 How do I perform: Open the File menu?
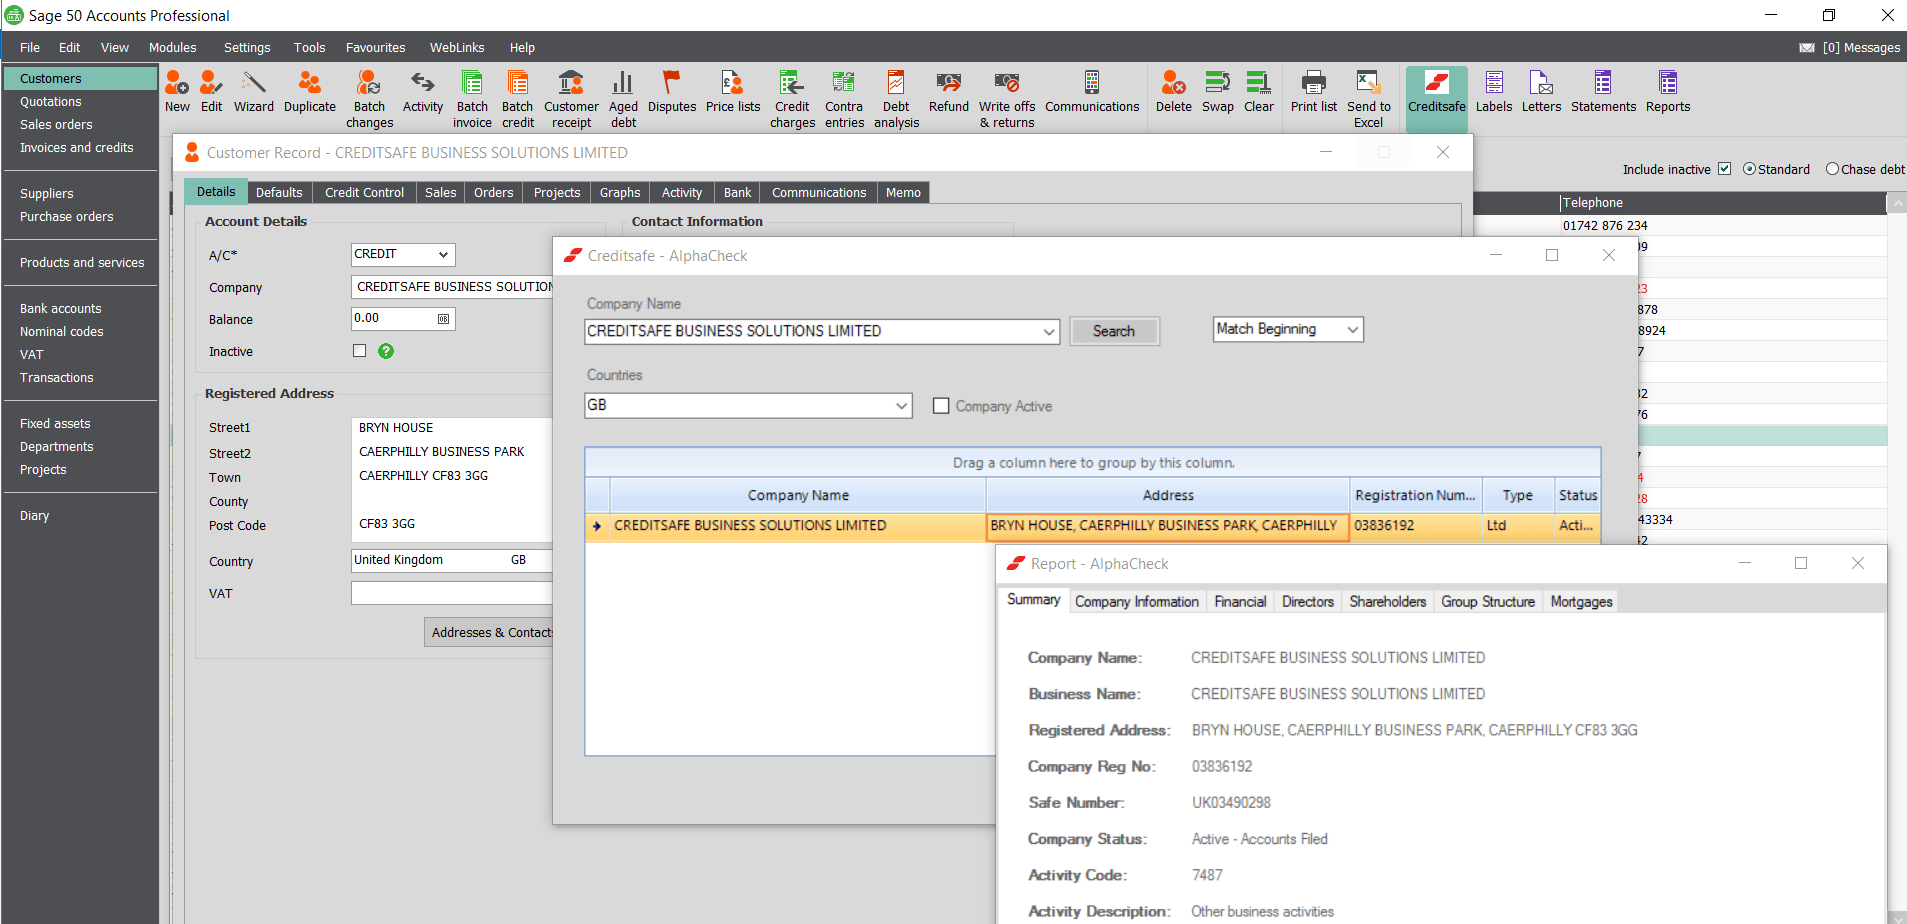30,48
